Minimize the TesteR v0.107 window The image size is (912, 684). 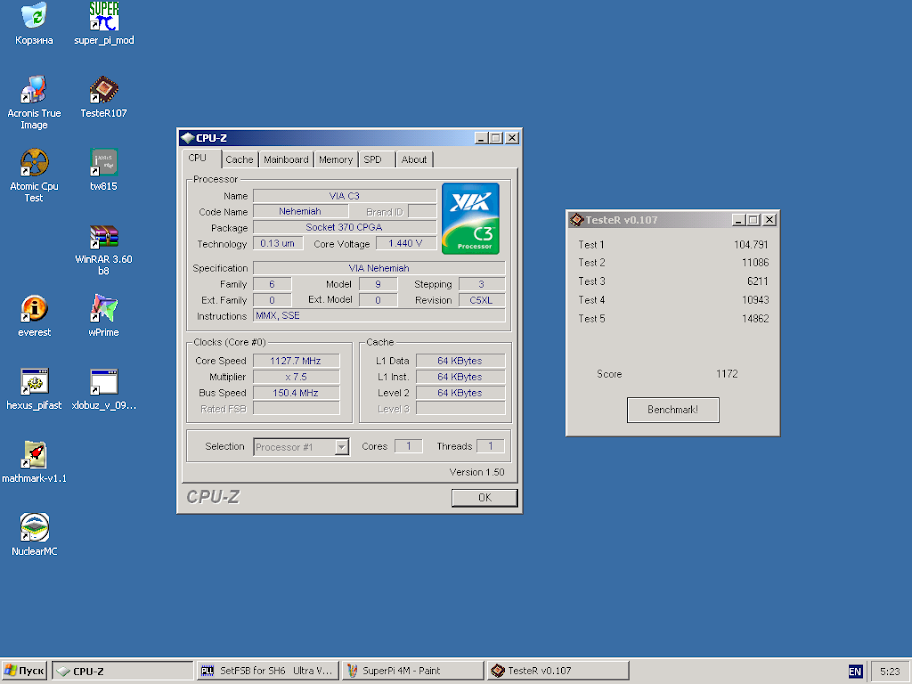pos(738,220)
